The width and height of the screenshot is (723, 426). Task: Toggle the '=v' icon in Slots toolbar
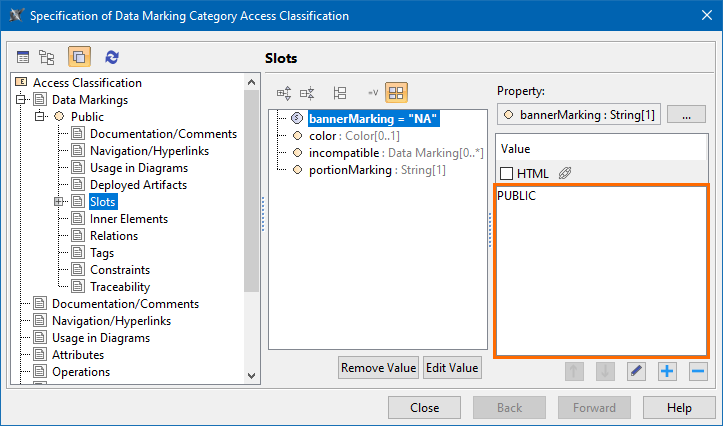tap(372, 92)
